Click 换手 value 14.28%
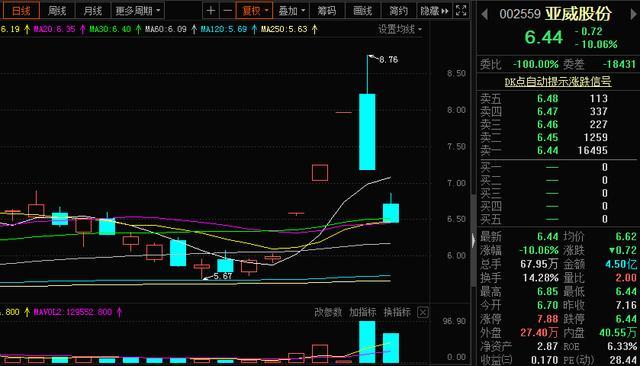 pos(540,278)
